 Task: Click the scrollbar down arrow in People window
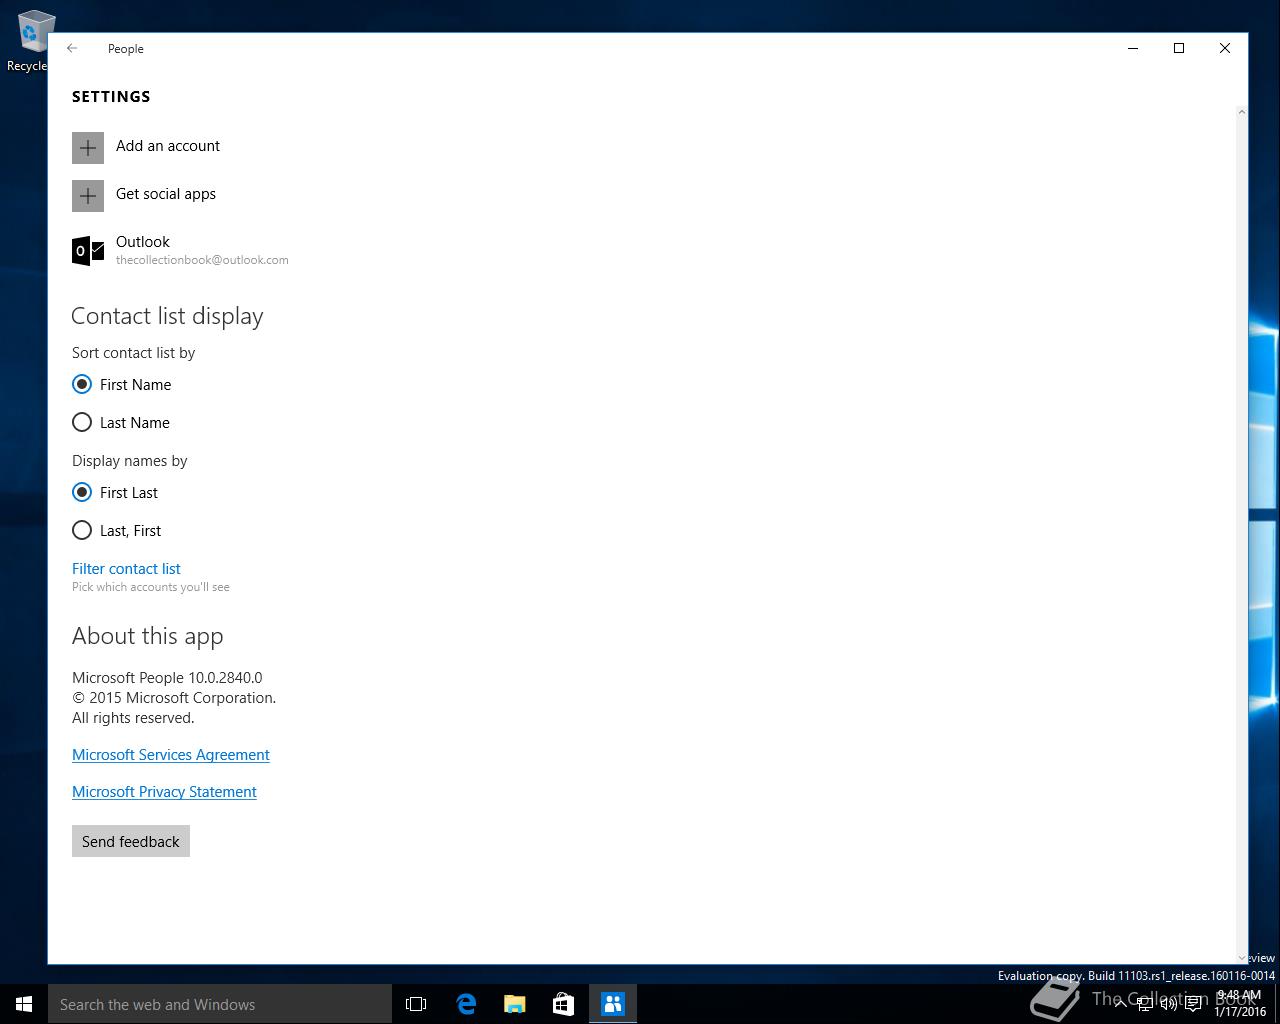click(1242, 958)
